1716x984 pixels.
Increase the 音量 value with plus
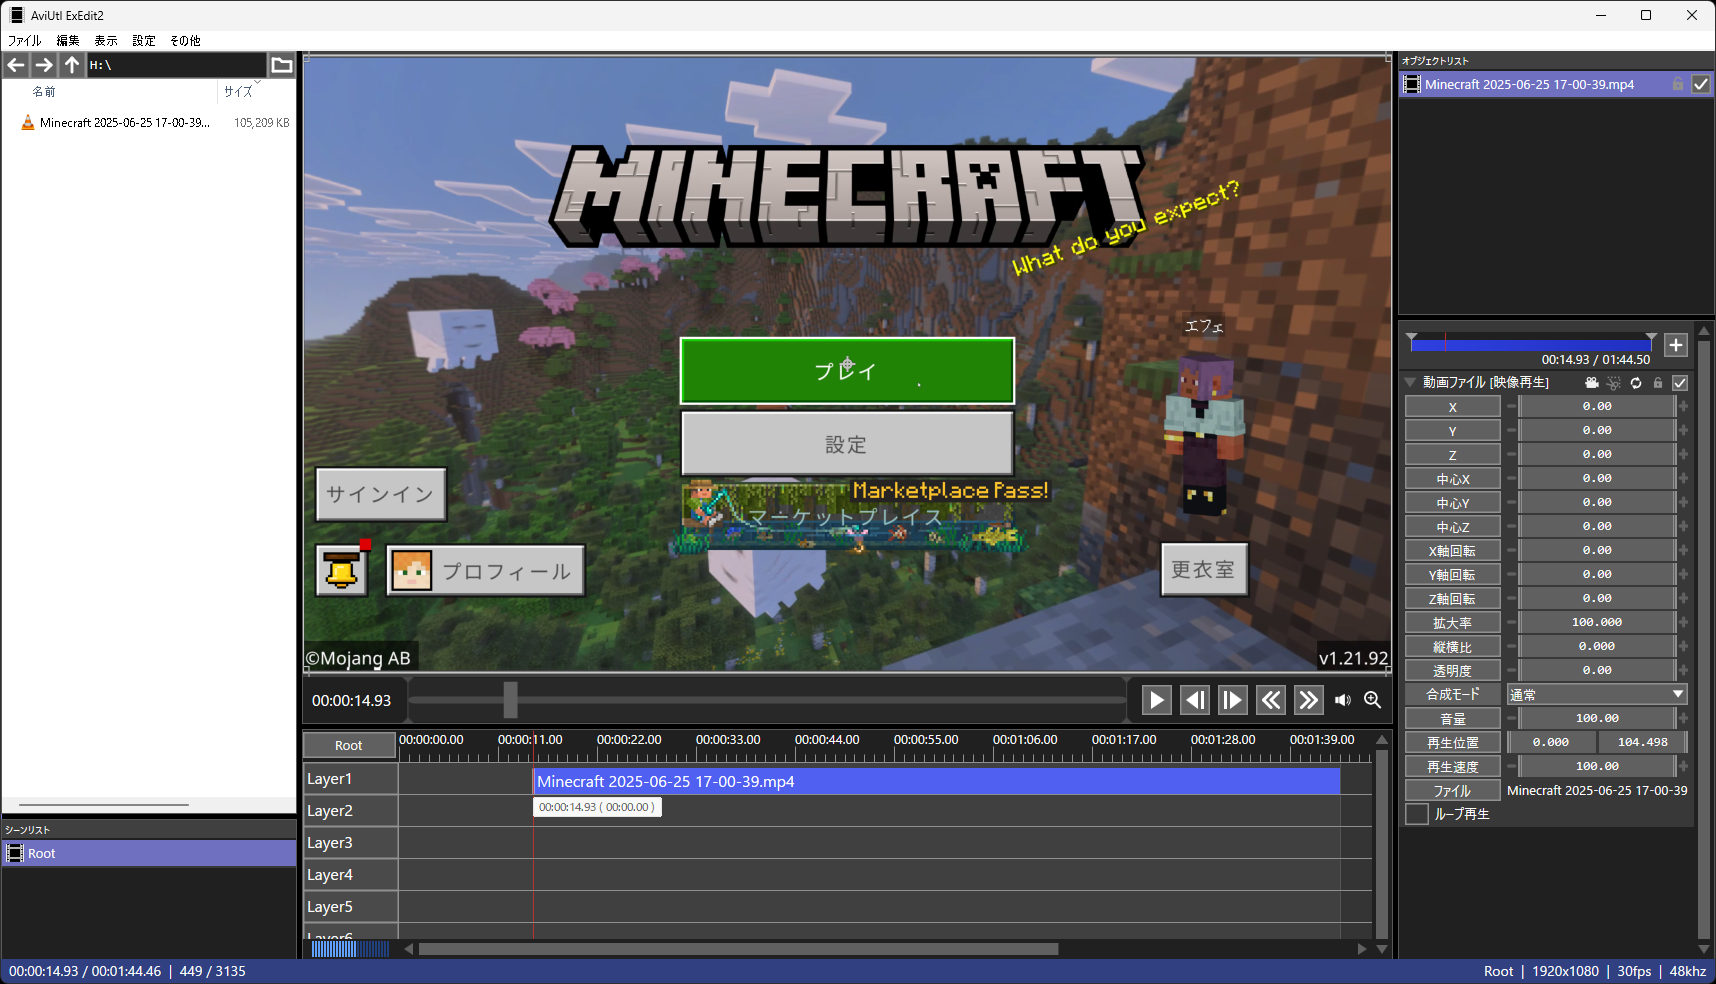1683,718
